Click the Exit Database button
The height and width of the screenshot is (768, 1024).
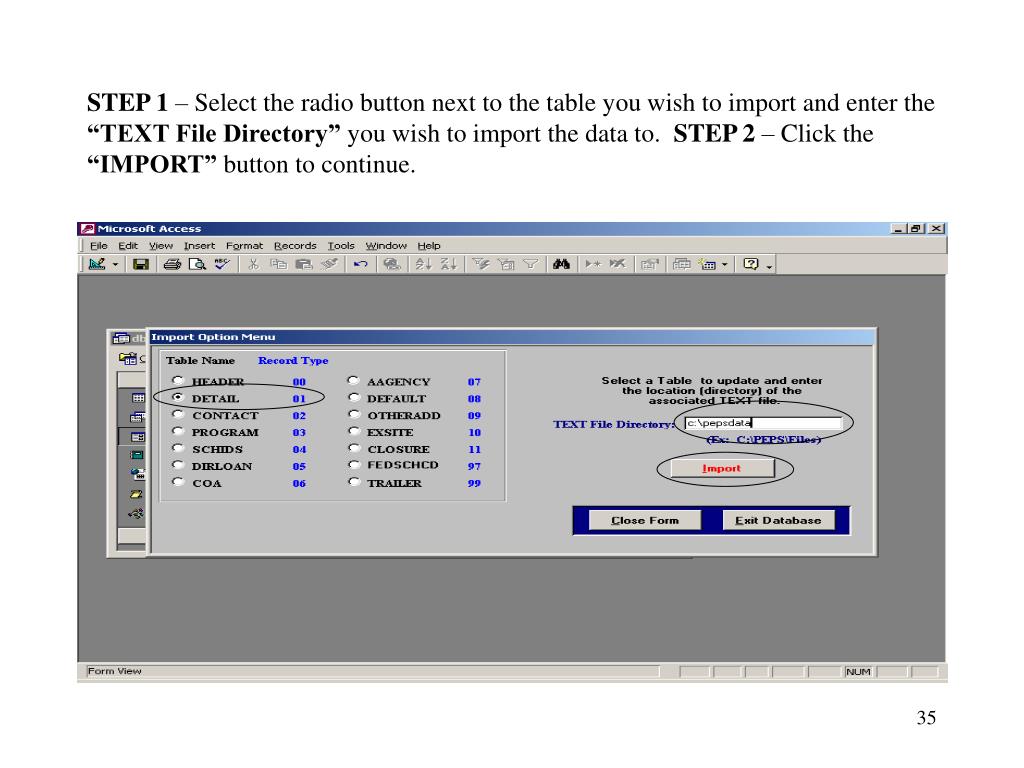[x=778, y=520]
